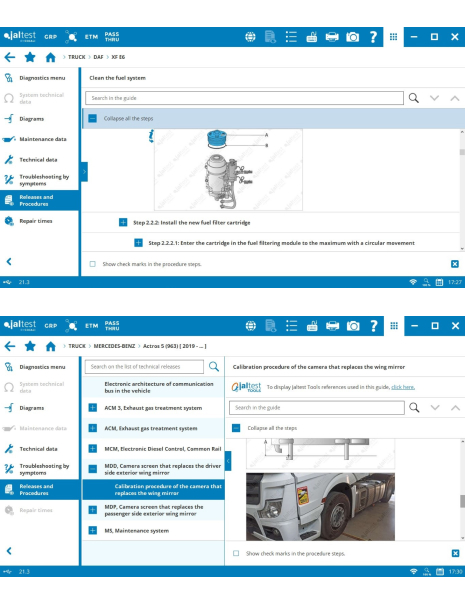Click magnifier next to technical releases search
The image size is (465, 604).
point(214,366)
